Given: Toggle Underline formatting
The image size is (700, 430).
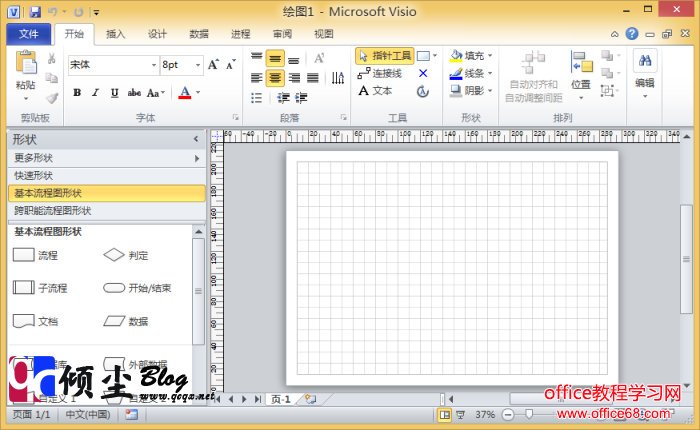Looking at the screenshot, I should click(114, 92).
